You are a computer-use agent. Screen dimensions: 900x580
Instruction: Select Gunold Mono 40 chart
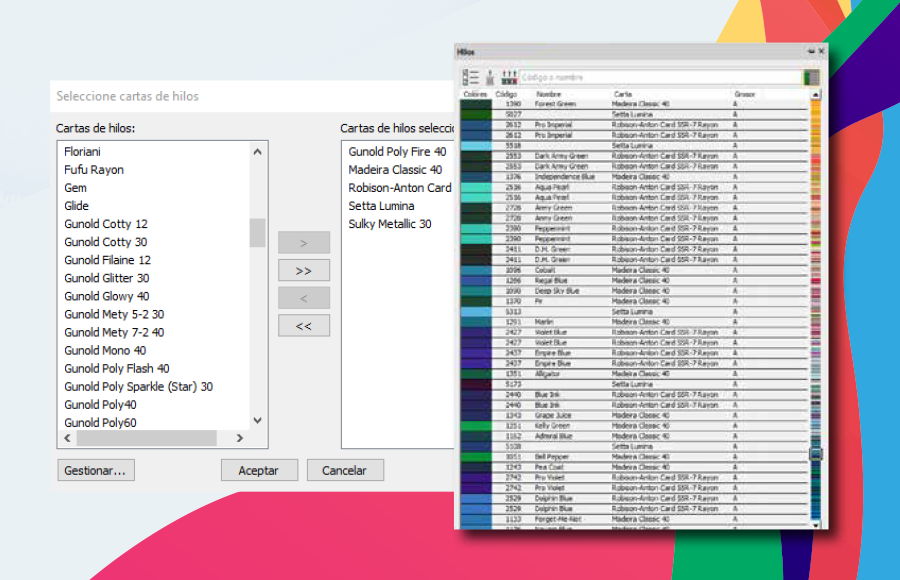coord(105,350)
